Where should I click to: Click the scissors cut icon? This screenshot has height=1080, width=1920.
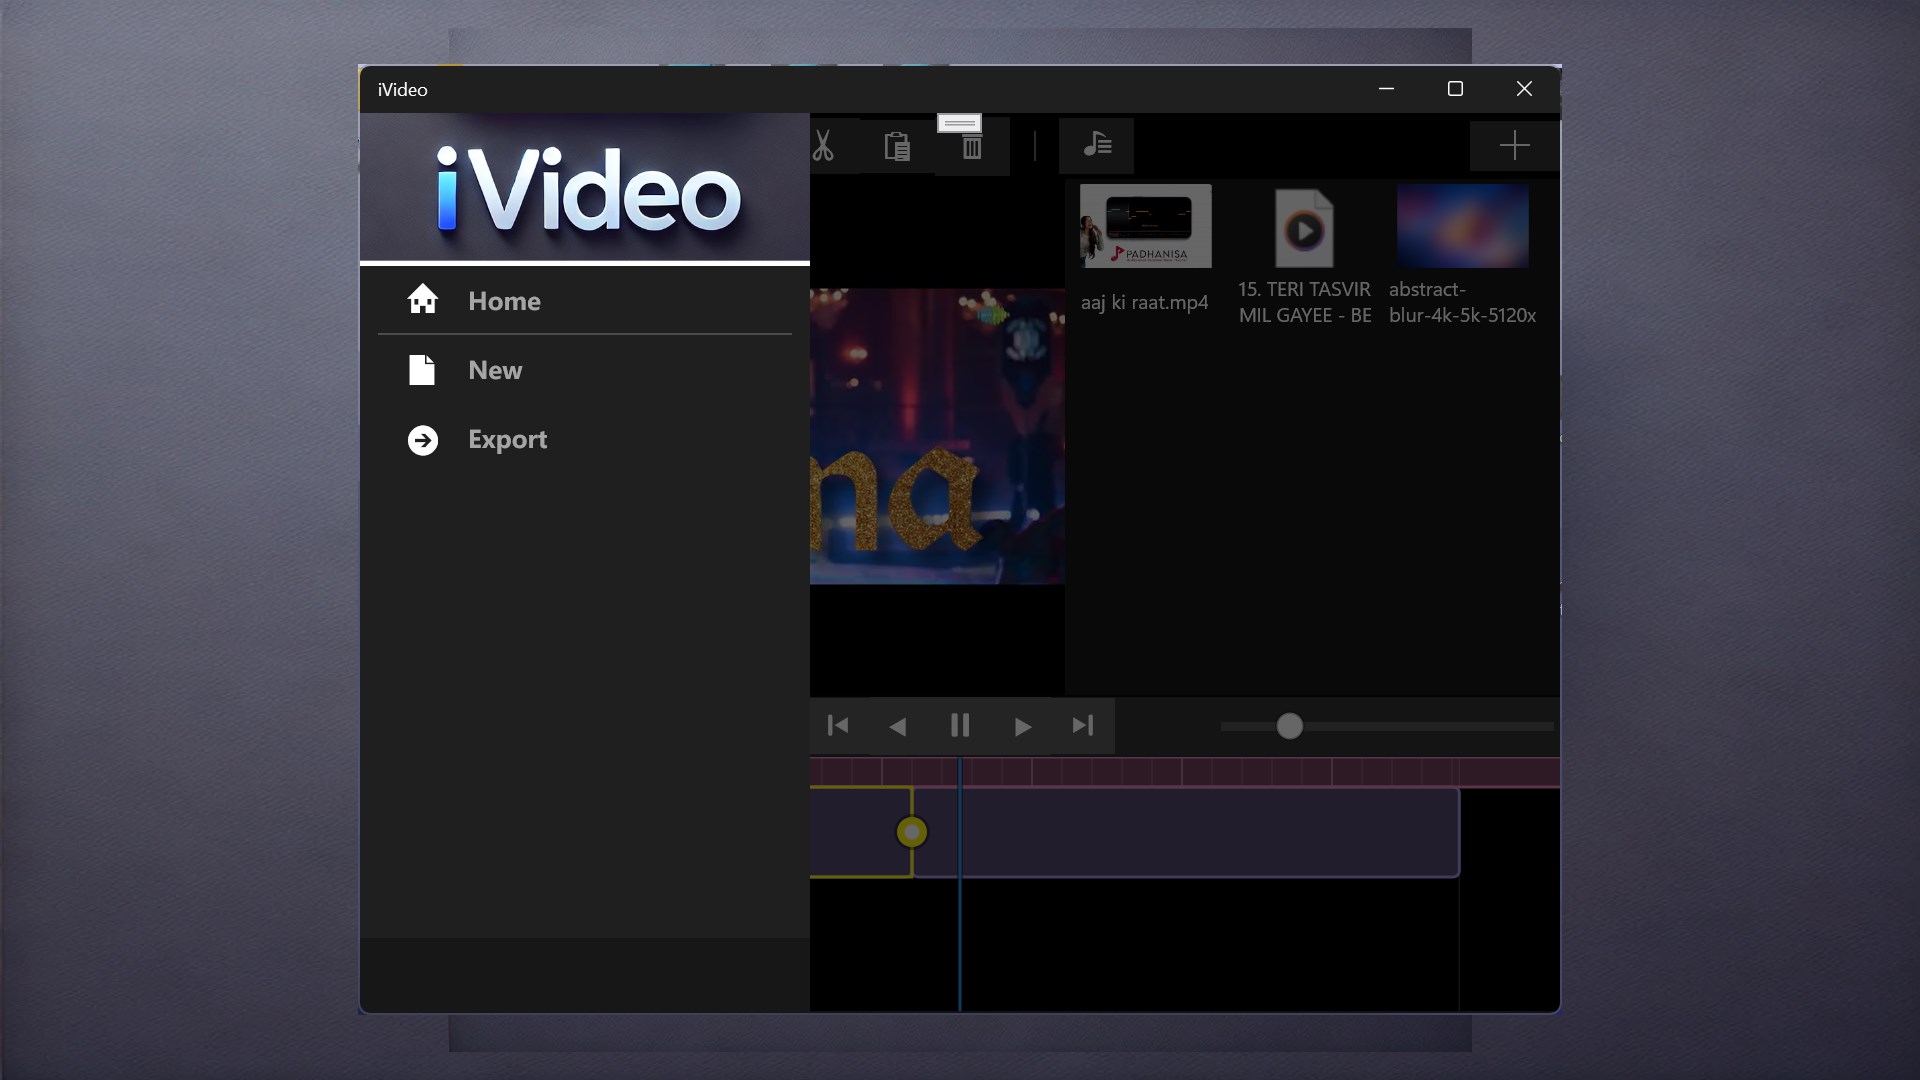(x=823, y=146)
